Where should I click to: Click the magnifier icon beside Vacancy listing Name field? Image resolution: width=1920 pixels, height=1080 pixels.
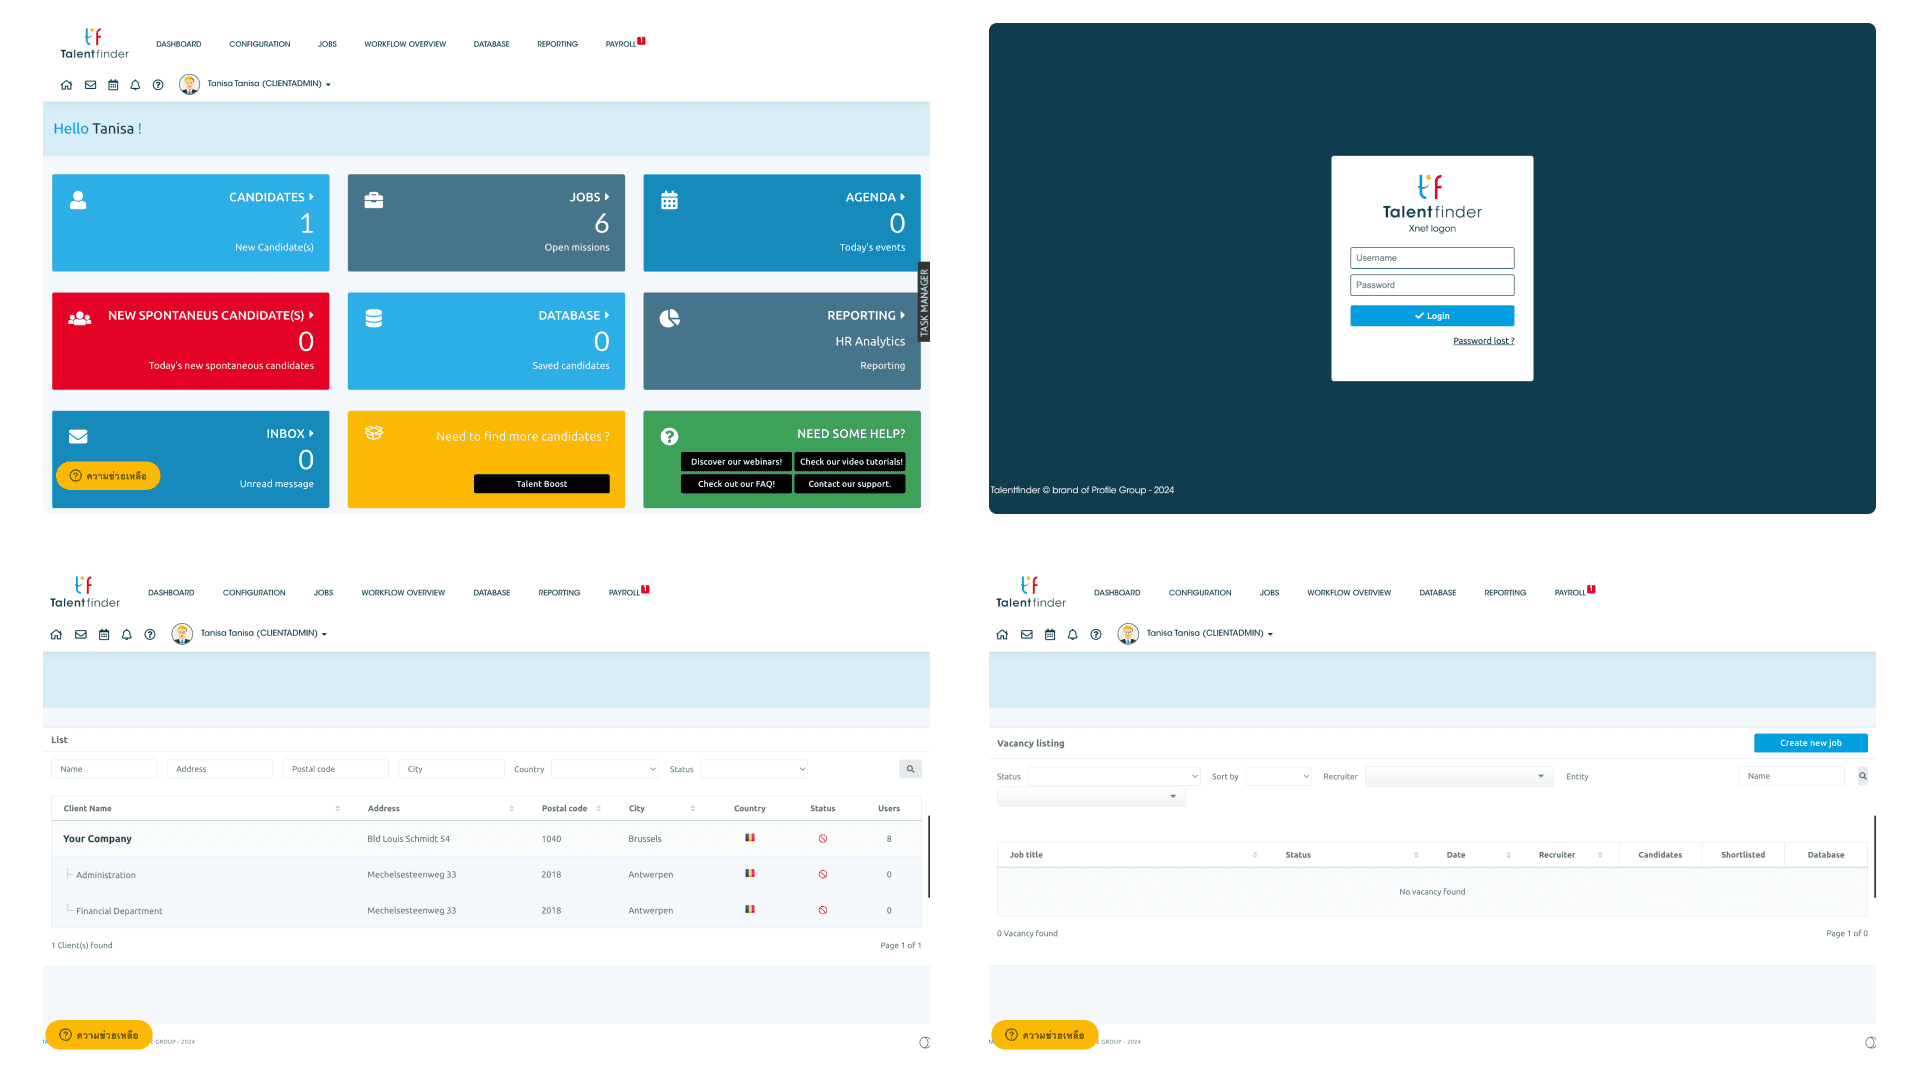[x=1862, y=776]
